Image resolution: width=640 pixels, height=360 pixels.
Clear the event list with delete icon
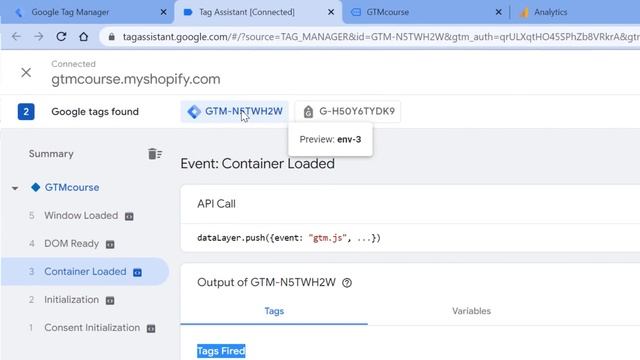(x=155, y=154)
